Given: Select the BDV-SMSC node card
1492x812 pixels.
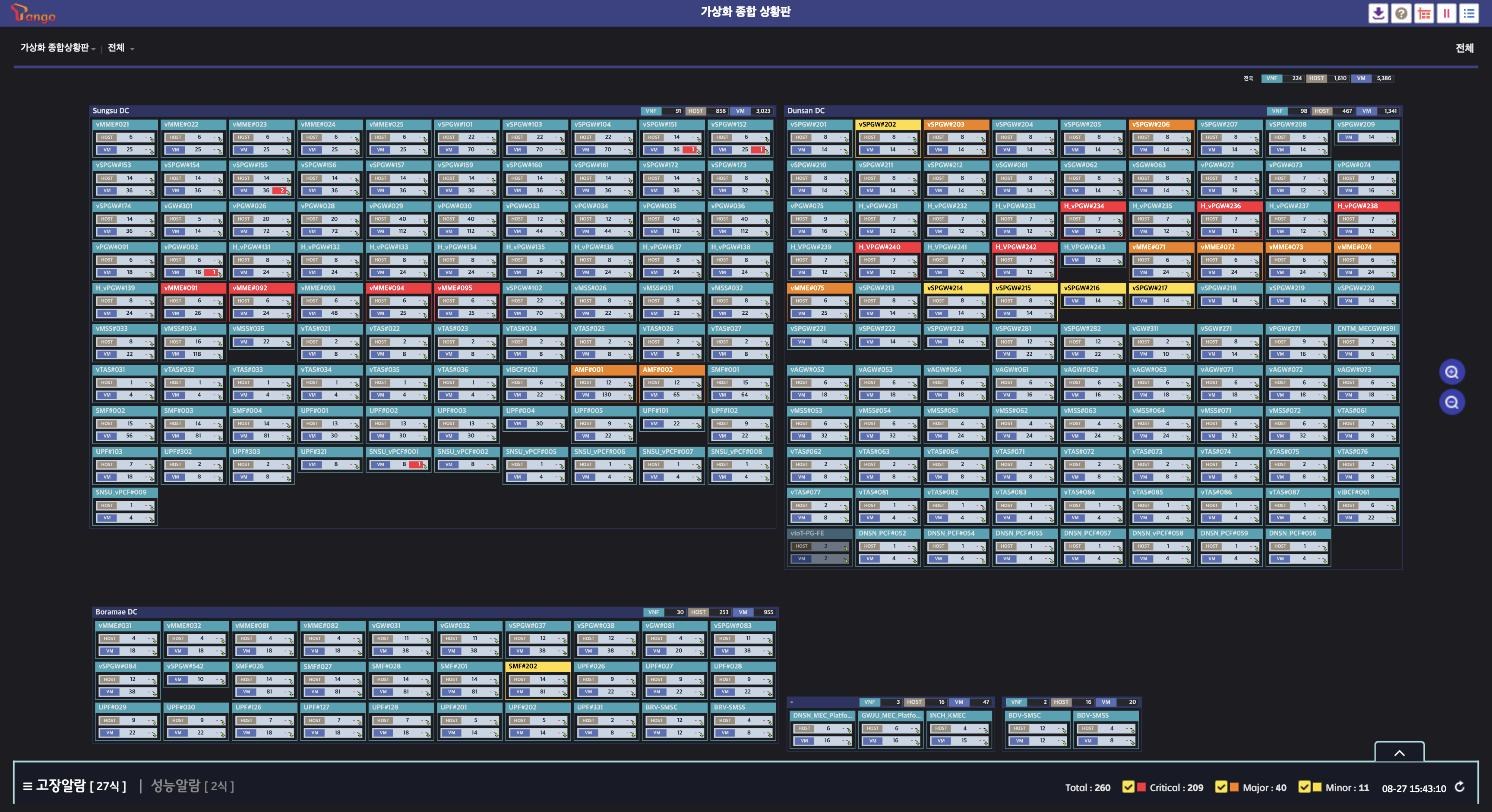Looking at the screenshot, I should click(1039, 730).
